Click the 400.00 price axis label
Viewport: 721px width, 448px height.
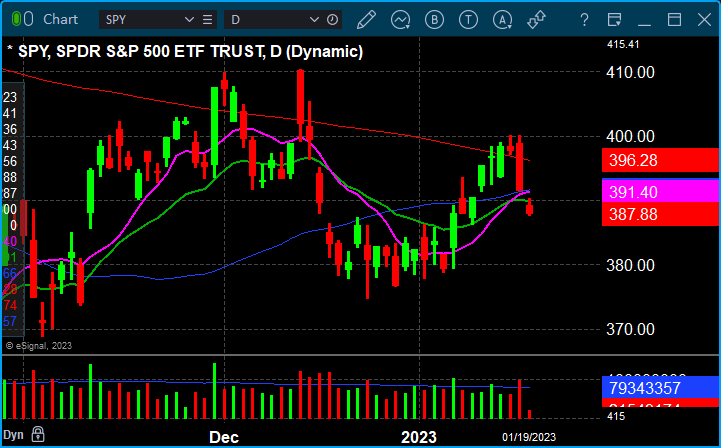click(x=630, y=136)
